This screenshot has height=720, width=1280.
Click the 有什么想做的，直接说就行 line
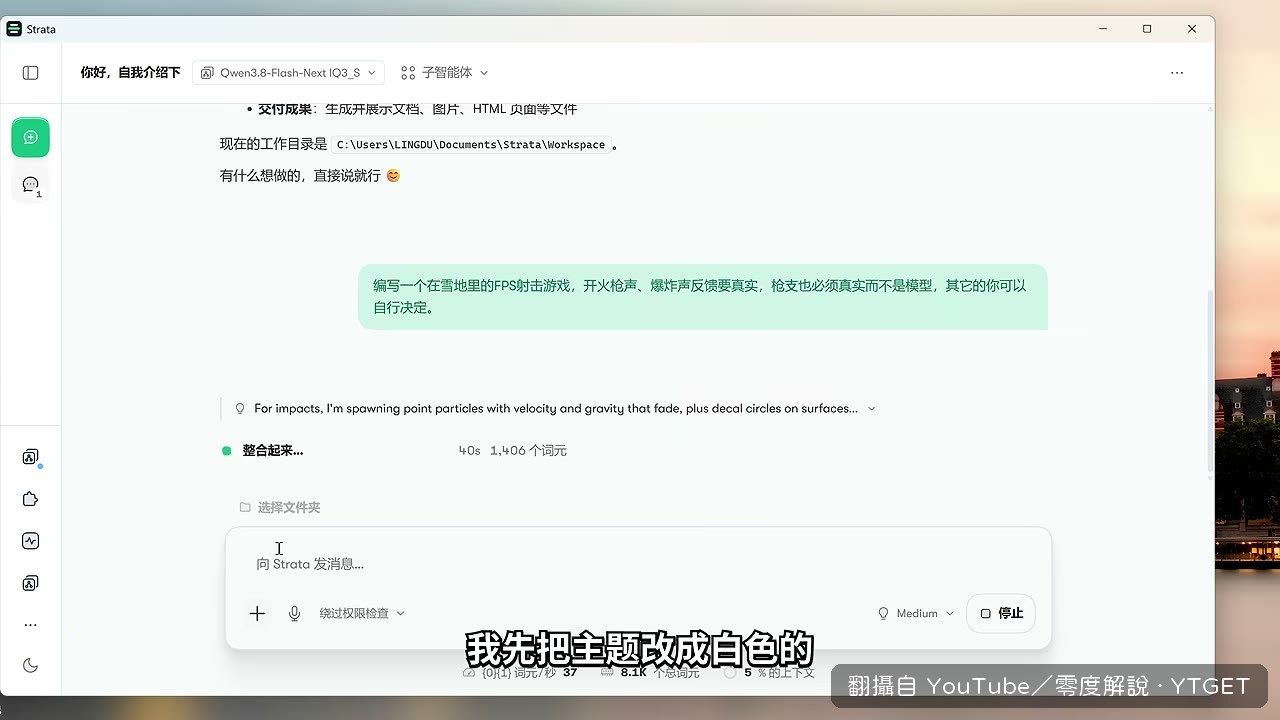(x=310, y=175)
